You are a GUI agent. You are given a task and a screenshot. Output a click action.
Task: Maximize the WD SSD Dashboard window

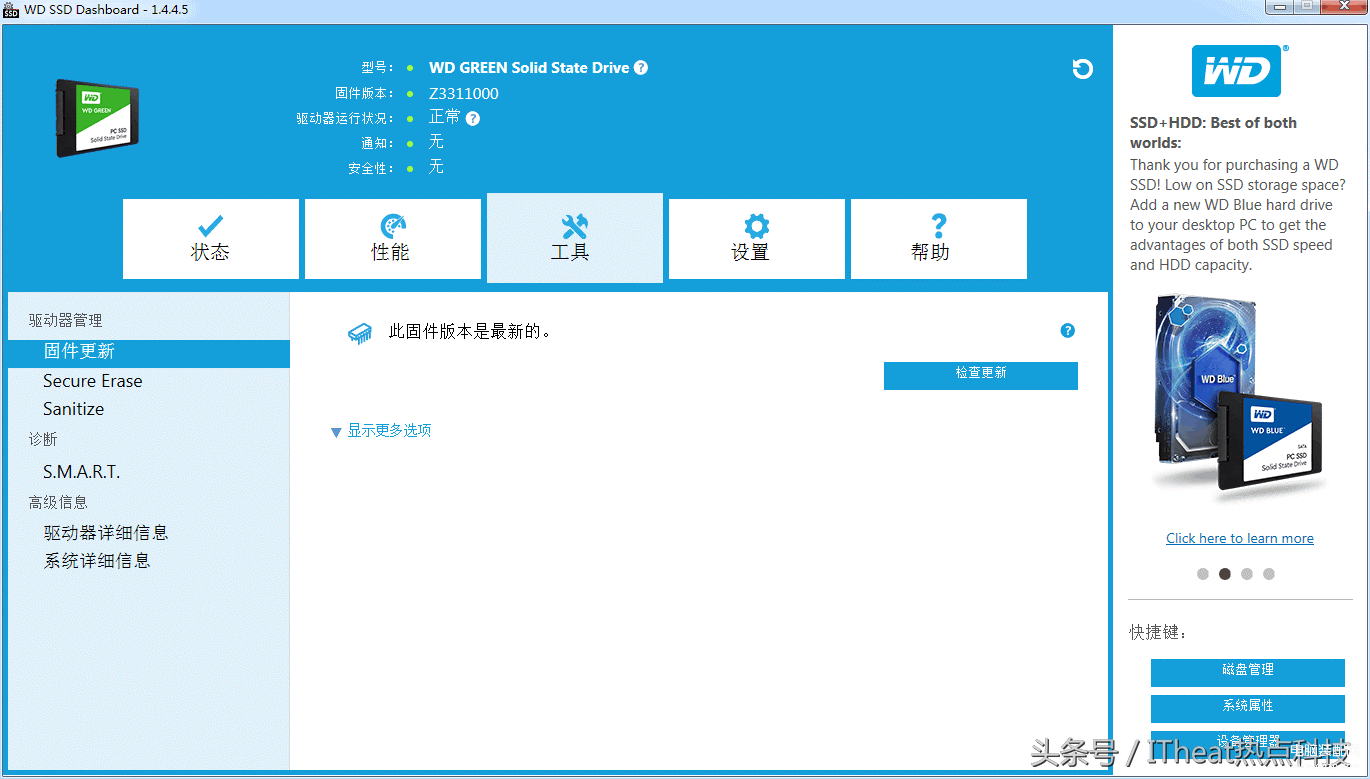[x=1307, y=7]
